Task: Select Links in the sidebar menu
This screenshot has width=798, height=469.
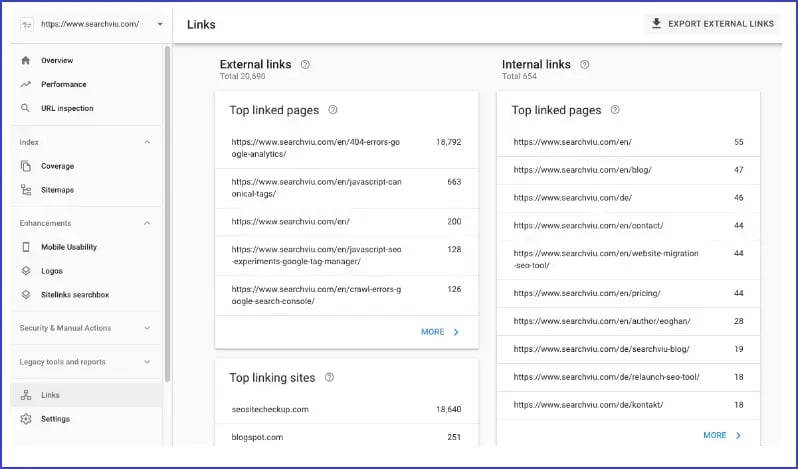Action: tap(50, 395)
